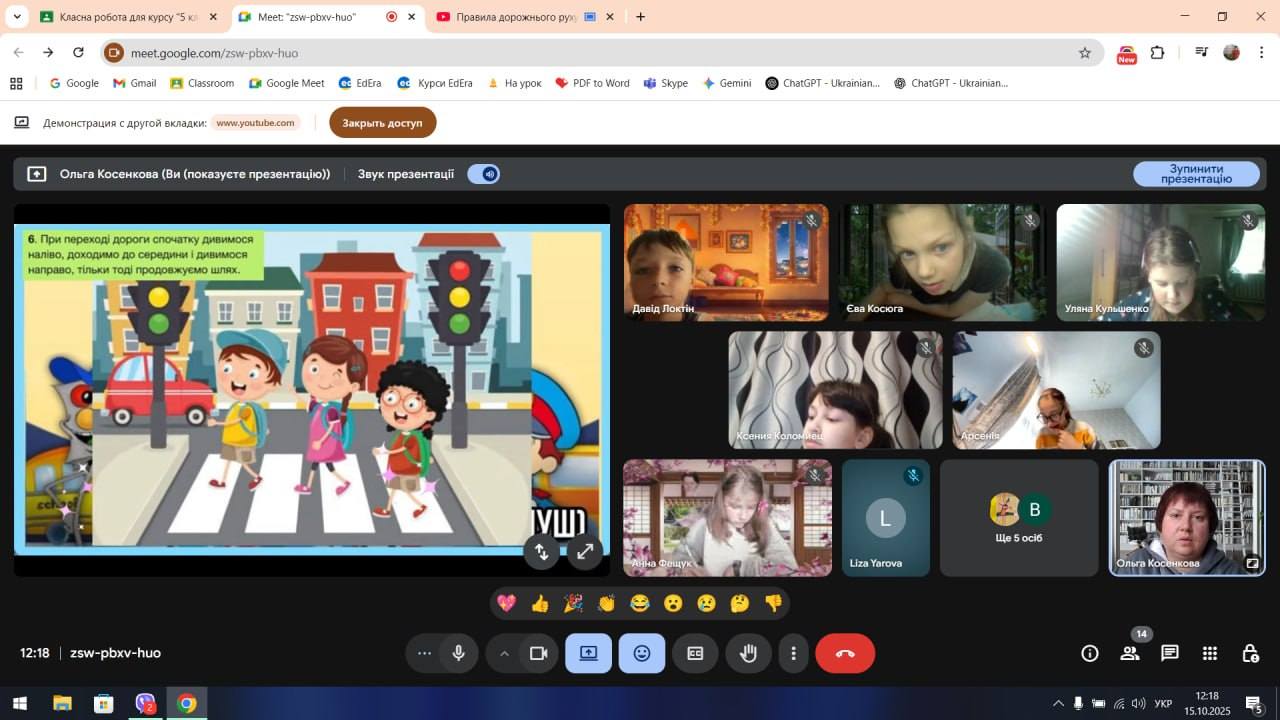
Task: Mute the microphone
Action: click(x=458, y=653)
